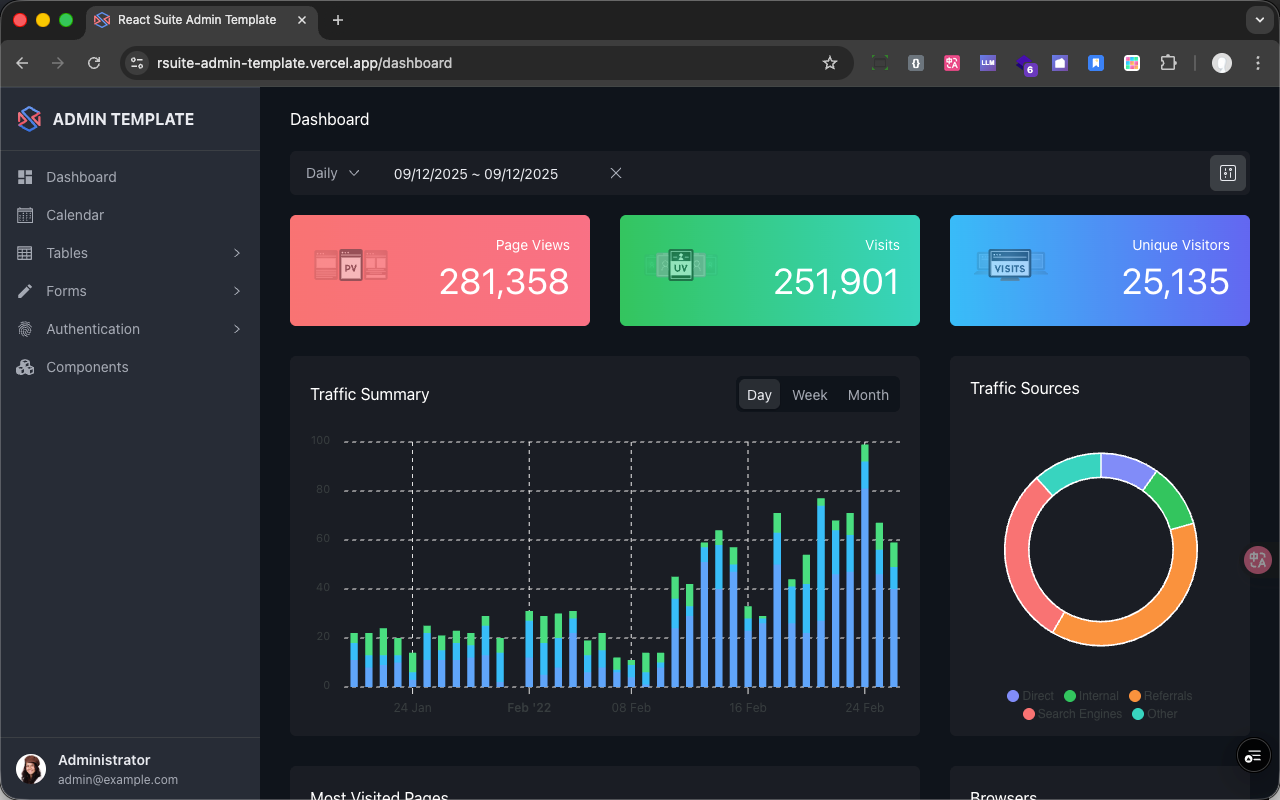Open the Forms menu item

(66, 291)
